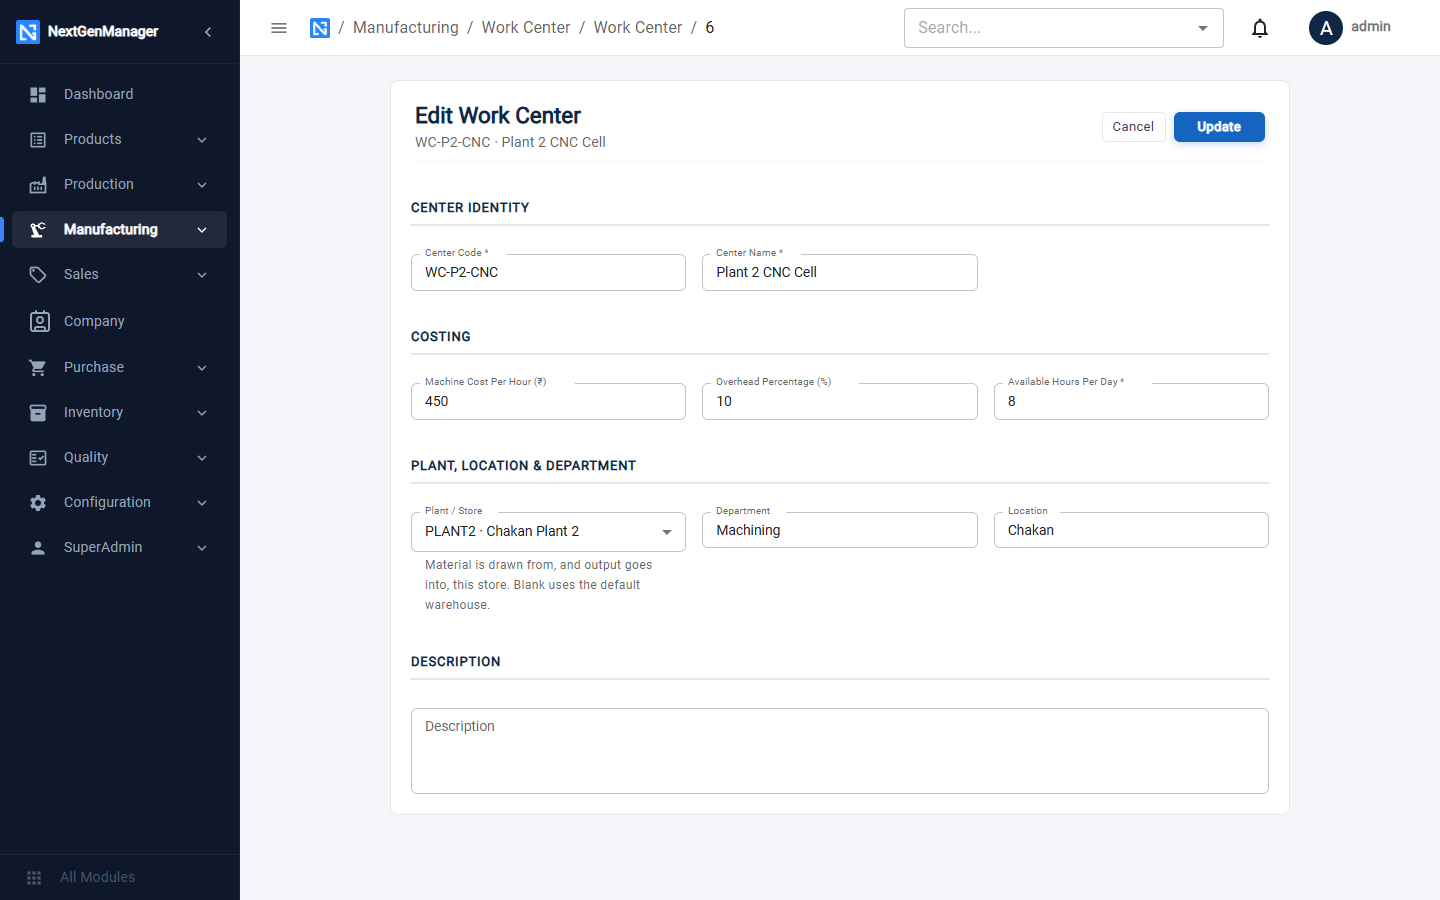The height and width of the screenshot is (900, 1440).
Task: Go to Manufacturing in the breadcrumb
Action: click(x=406, y=28)
